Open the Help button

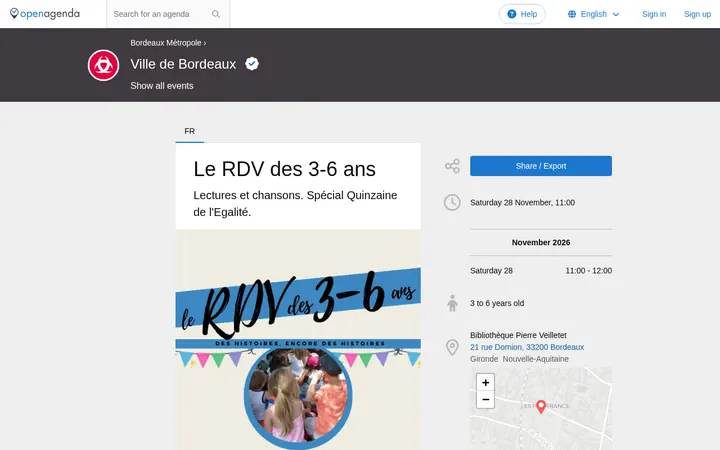point(522,14)
